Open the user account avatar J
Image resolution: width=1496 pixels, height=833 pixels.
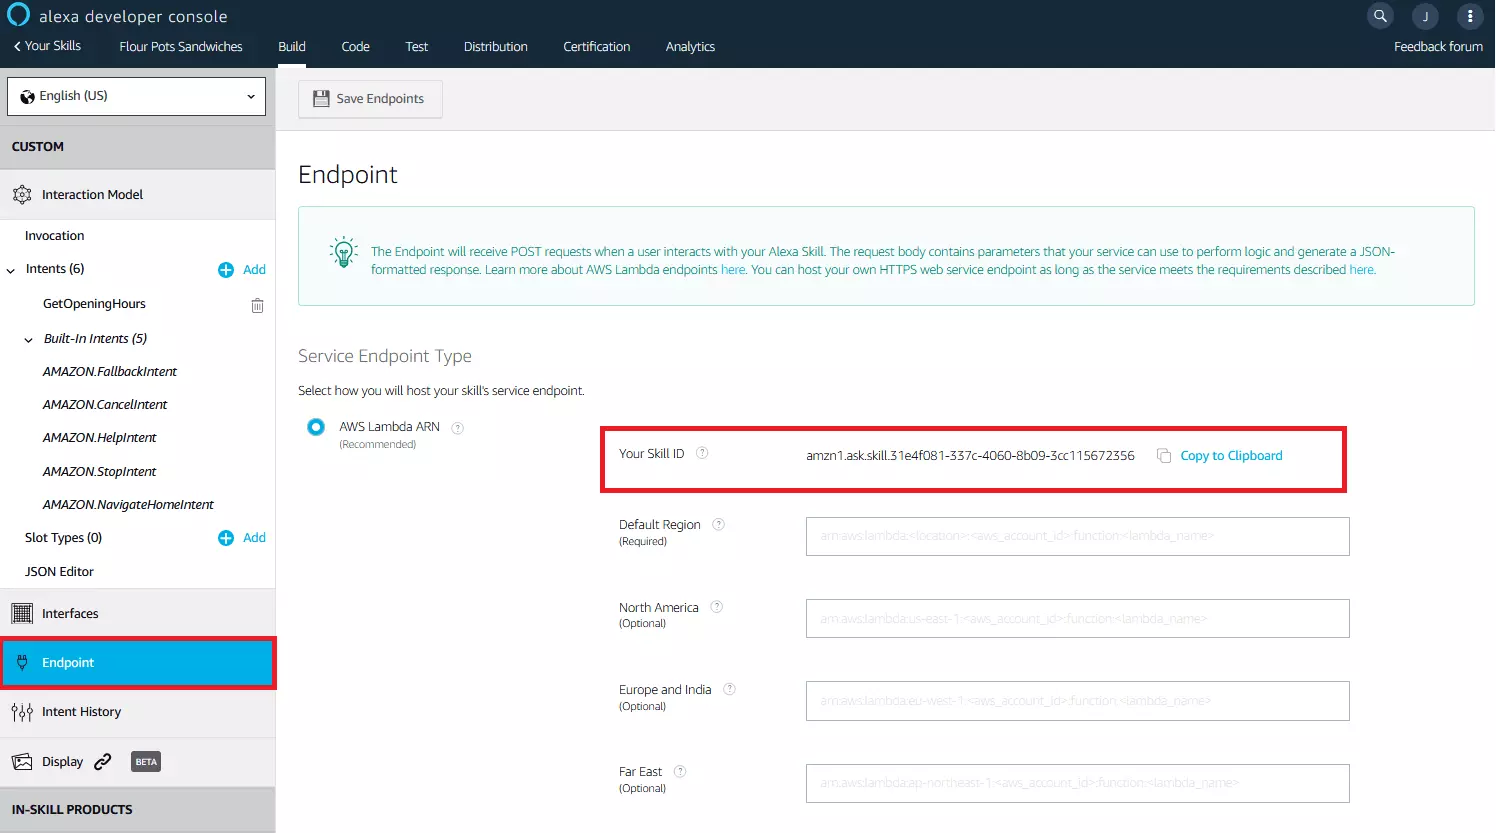[x=1425, y=16]
